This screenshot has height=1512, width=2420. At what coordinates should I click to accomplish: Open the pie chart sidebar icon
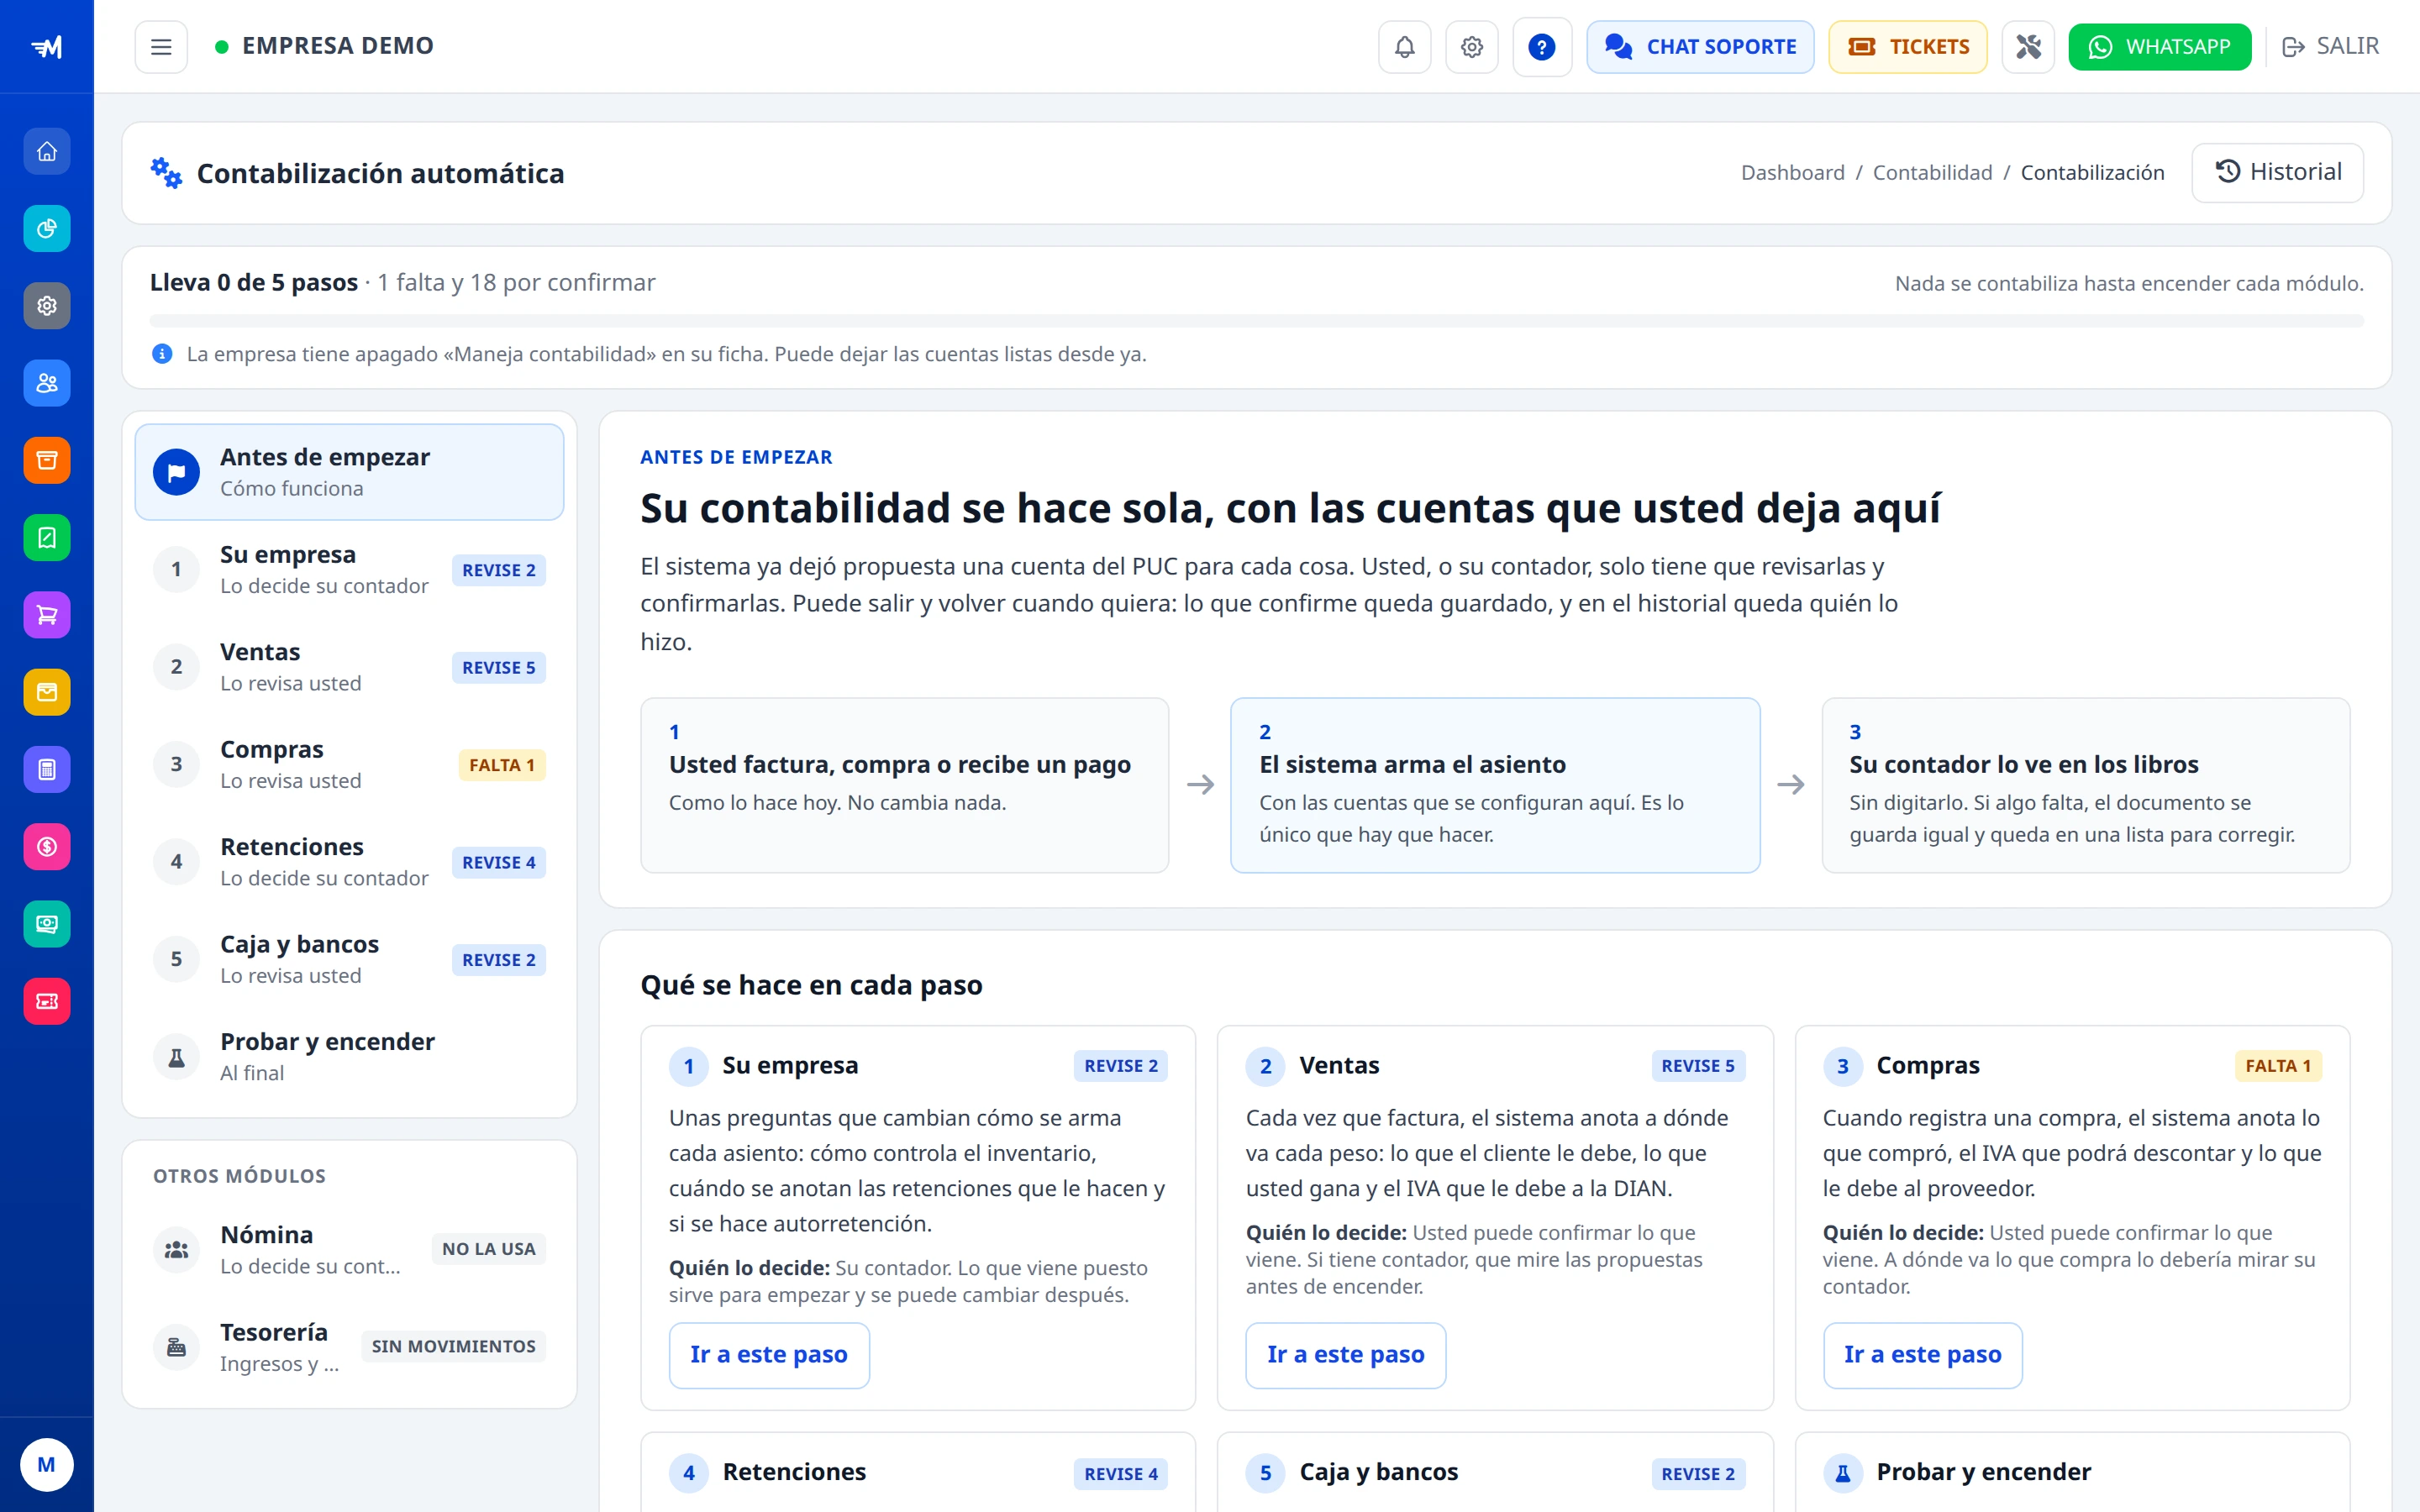point(47,229)
